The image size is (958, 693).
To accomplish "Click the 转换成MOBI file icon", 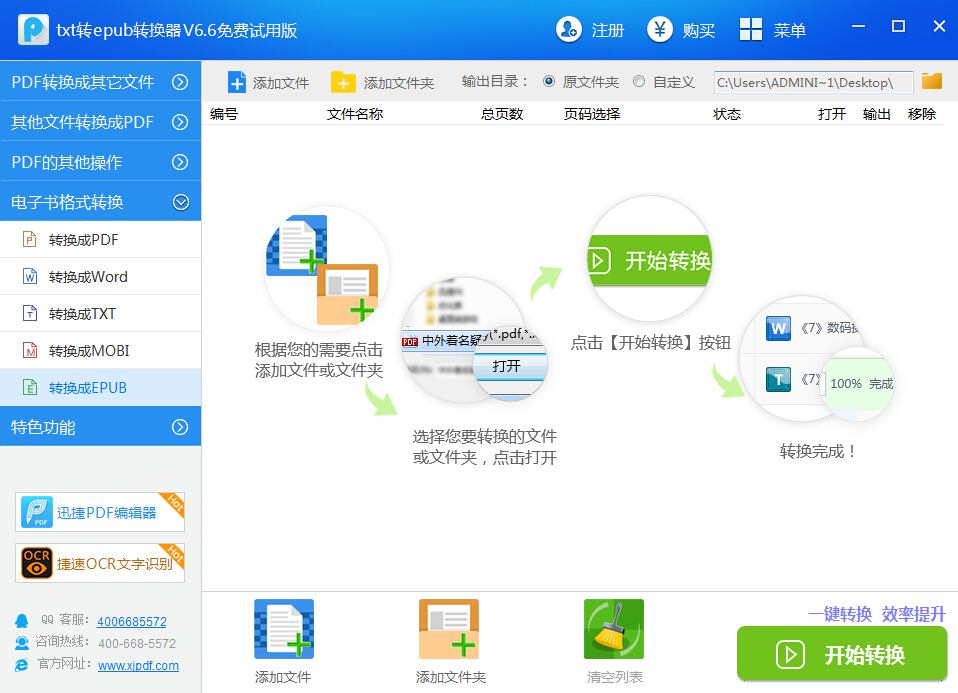I will (x=29, y=350).
